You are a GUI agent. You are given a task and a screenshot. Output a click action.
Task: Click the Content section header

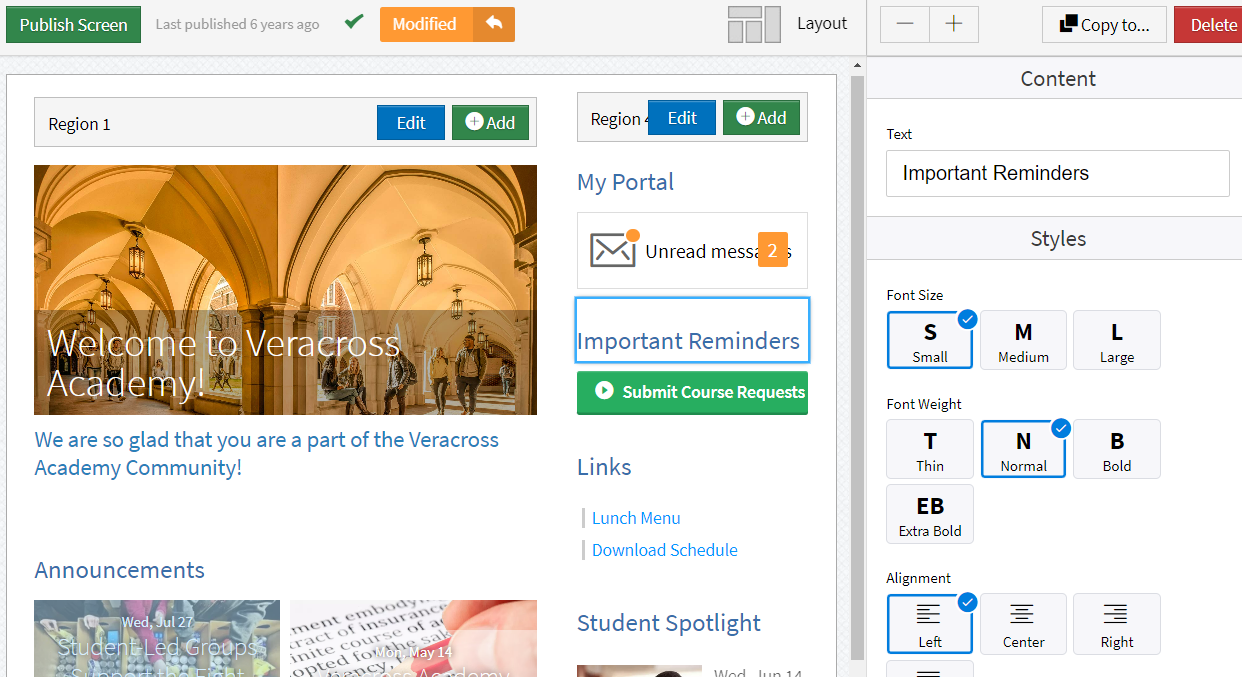(x=1054, y=78)
